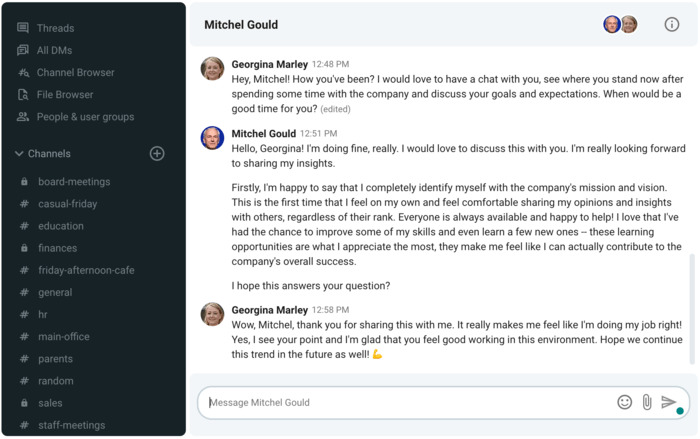The image size is (700, 439).
Task: Open File Browser icon
Action: [x=23, y=95]
